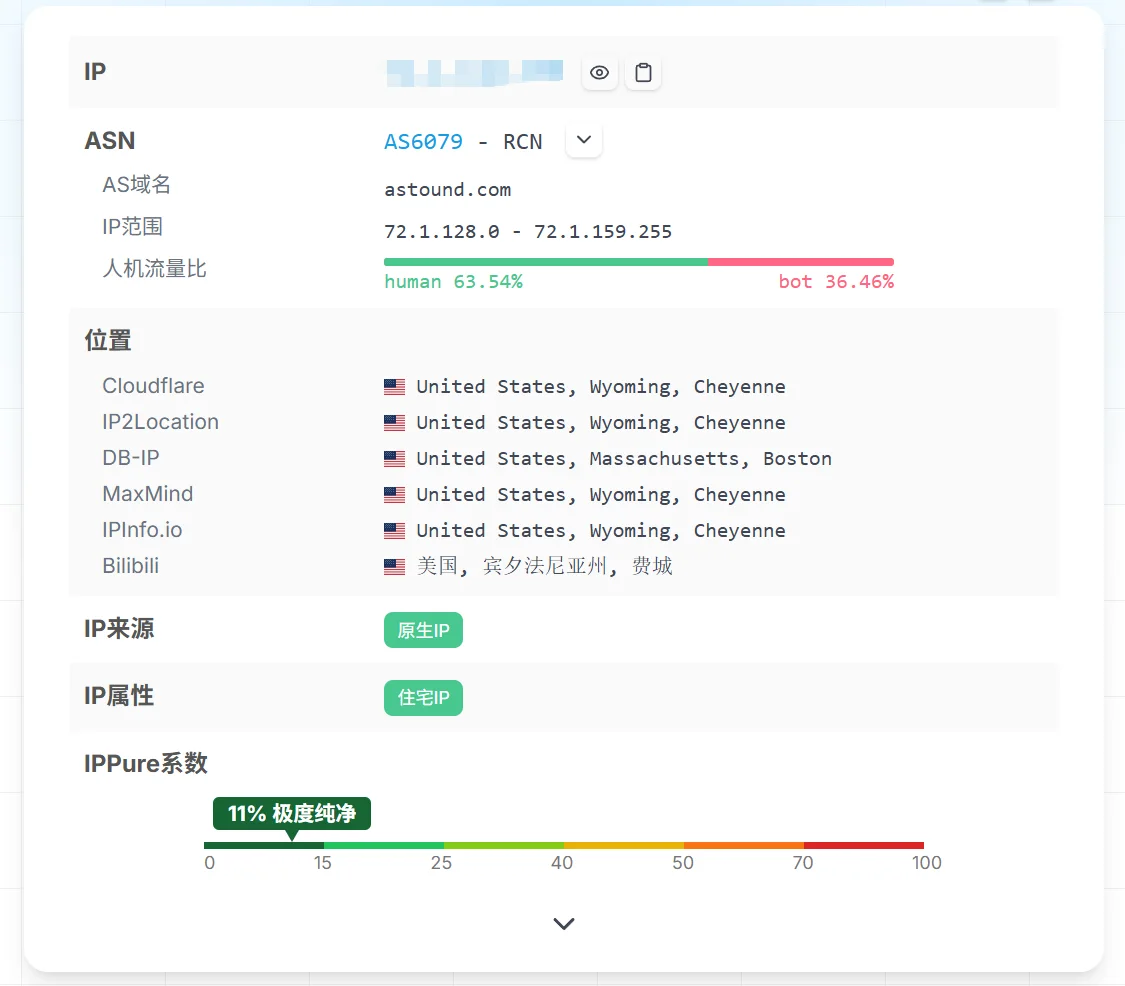1125x986 pixels.
Task: Click the 原生IP source badge
Action: 423,630
